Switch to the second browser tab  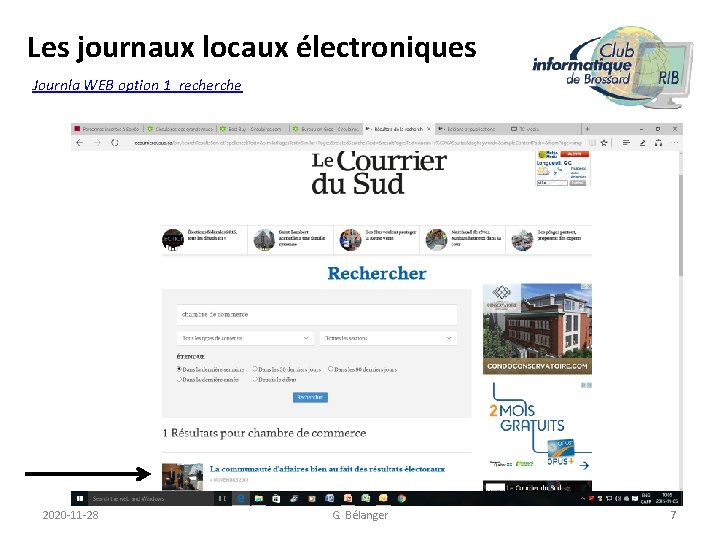[x=180, y=129]
